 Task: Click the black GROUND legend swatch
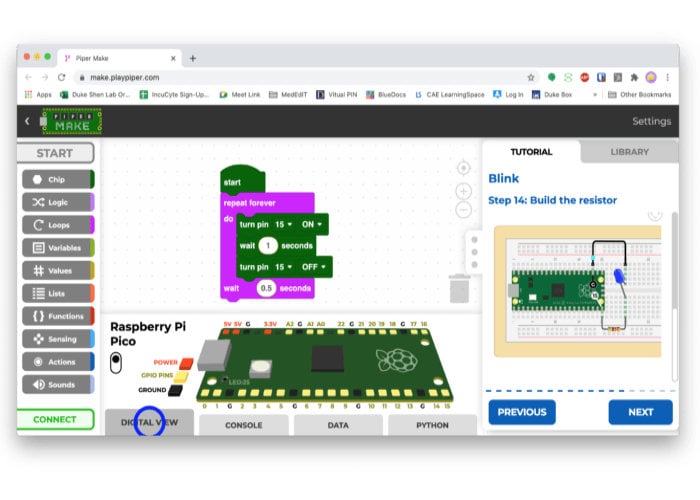coord(175,391)
